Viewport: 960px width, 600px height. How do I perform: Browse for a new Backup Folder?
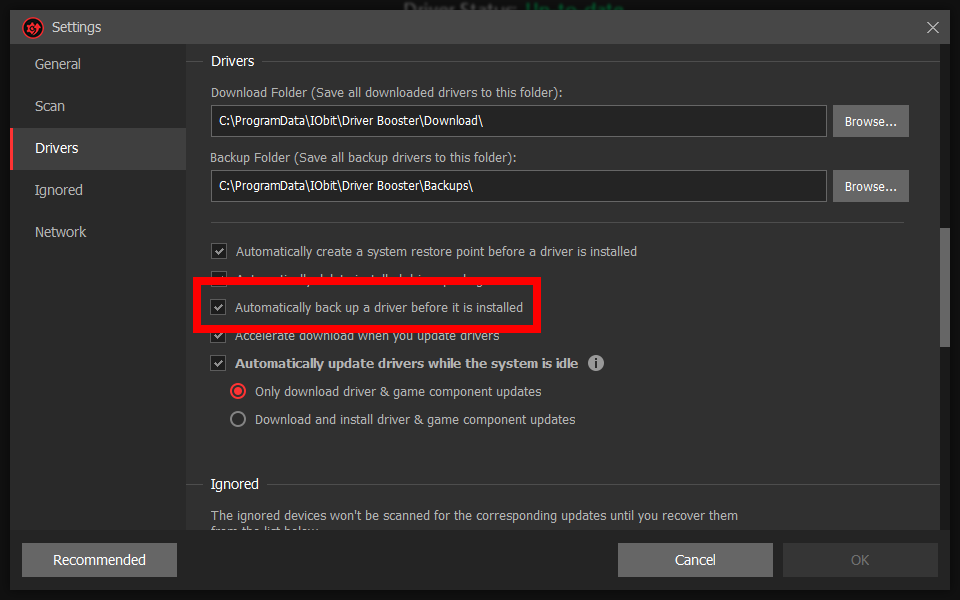(x=870, y=186)
